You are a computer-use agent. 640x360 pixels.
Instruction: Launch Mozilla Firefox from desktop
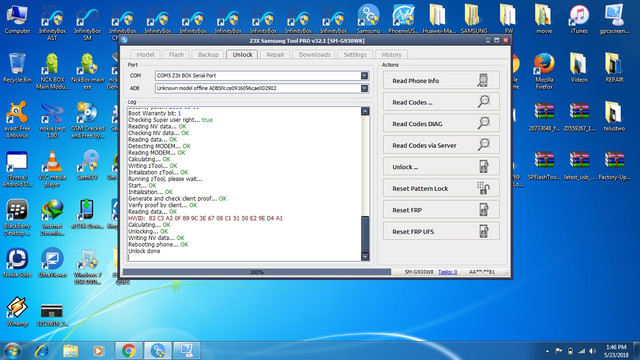[544, 71]
